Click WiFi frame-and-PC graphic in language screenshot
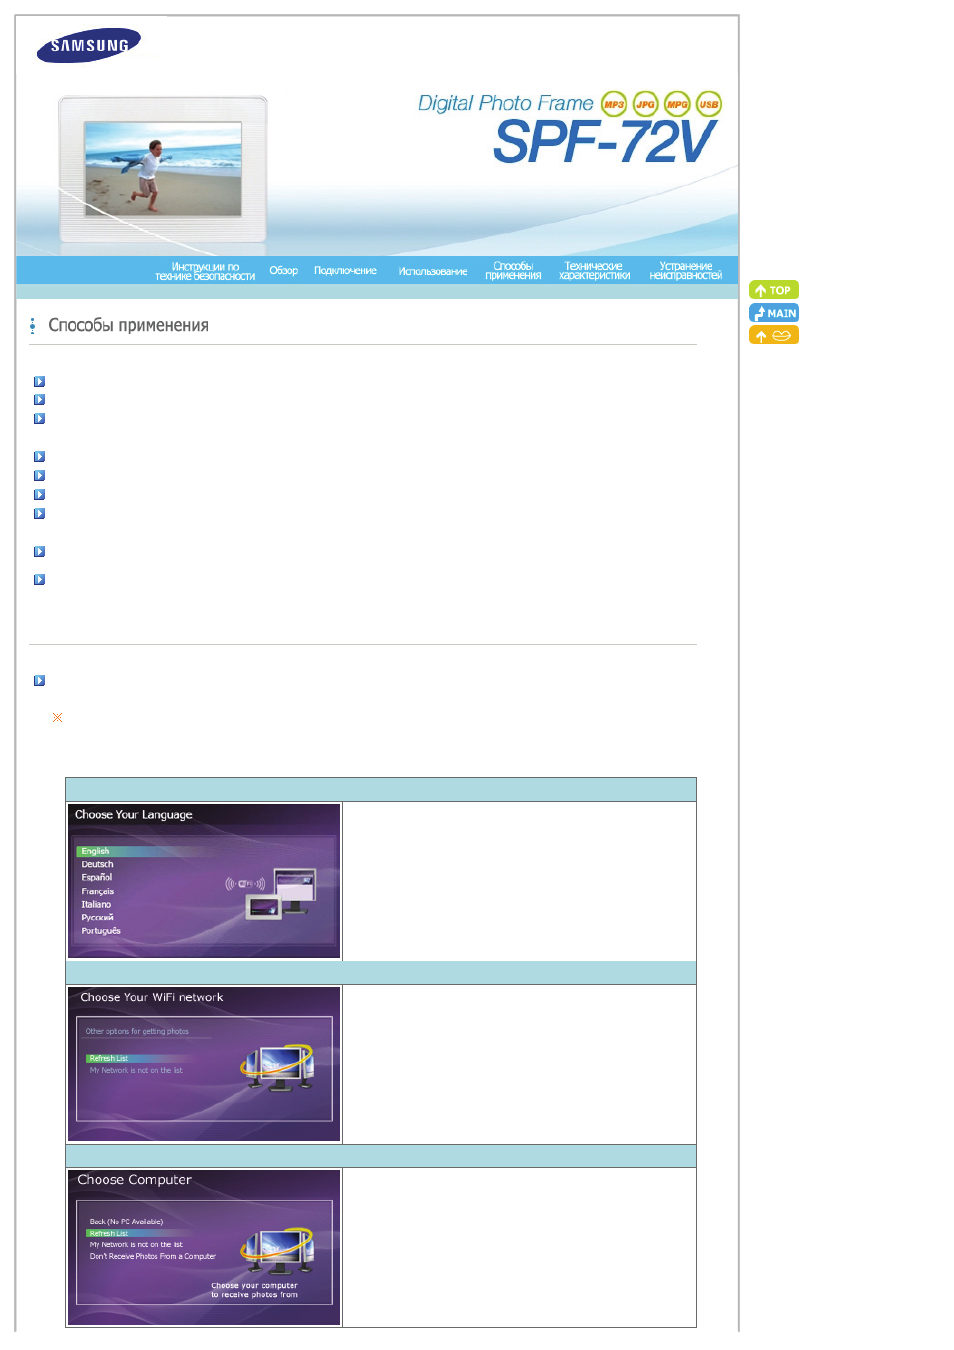The image size is (954, 1350). coord(270,894)
